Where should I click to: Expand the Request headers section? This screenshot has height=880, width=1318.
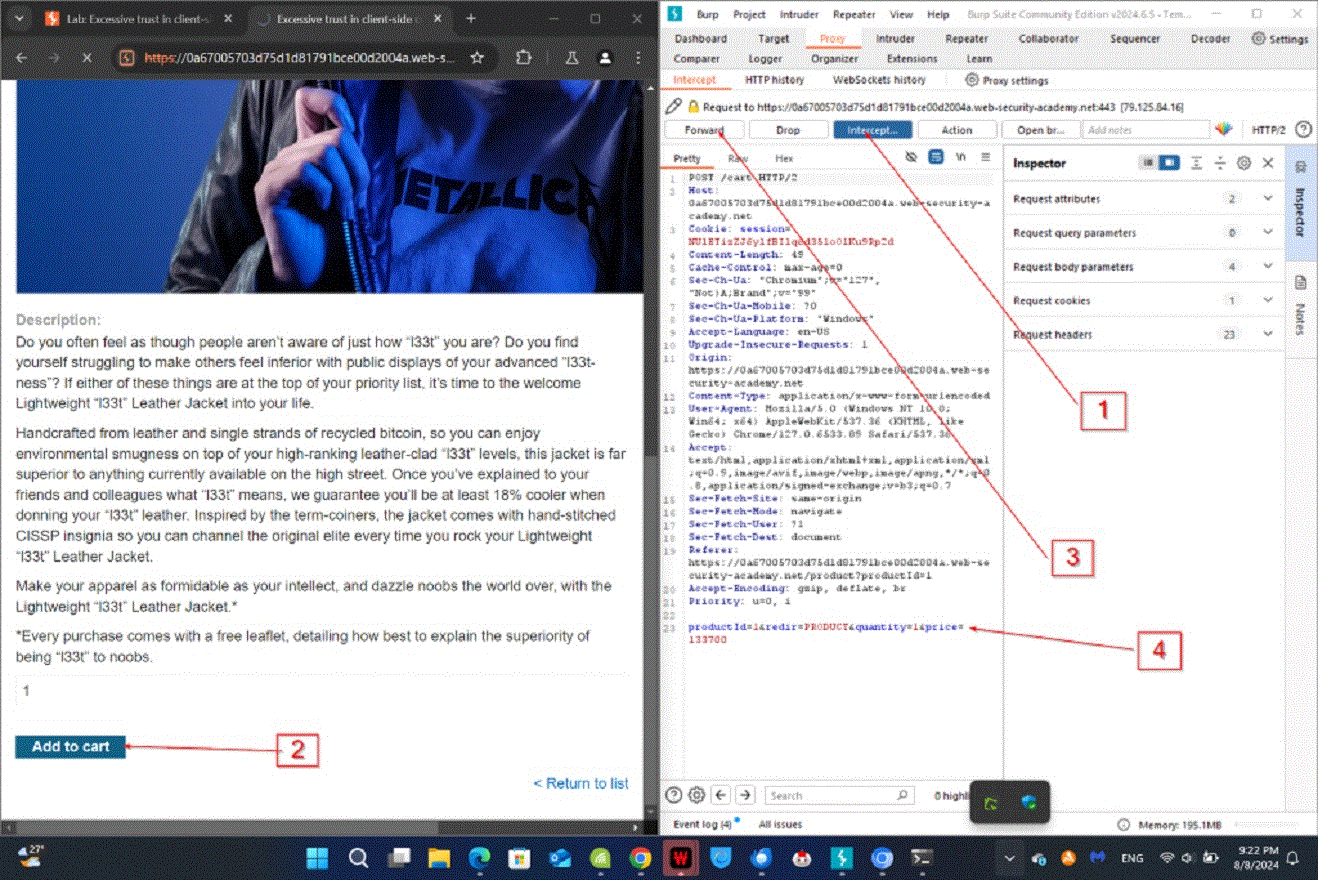(x=1268, y=335)
